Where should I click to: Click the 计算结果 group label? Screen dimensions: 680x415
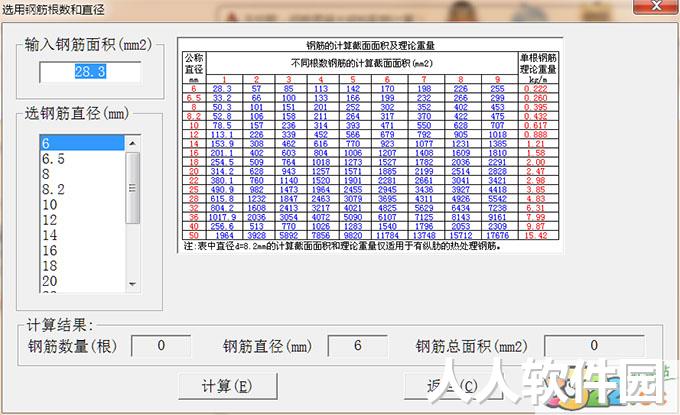60,325
